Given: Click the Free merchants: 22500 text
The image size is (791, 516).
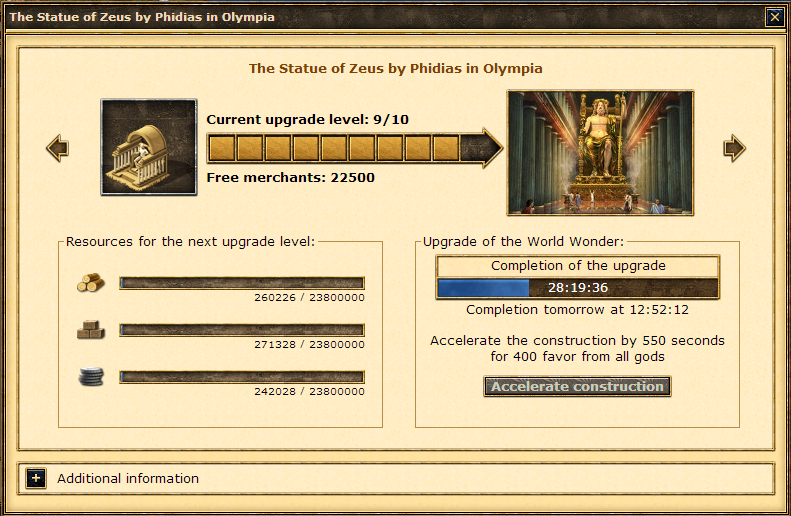Looking at the screenshot, I should [x=291, y=178].
